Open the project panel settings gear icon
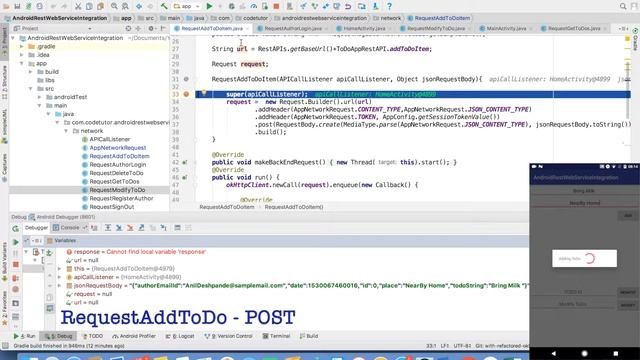This screenshot has width=640, height=360. [x=151, y=28]
